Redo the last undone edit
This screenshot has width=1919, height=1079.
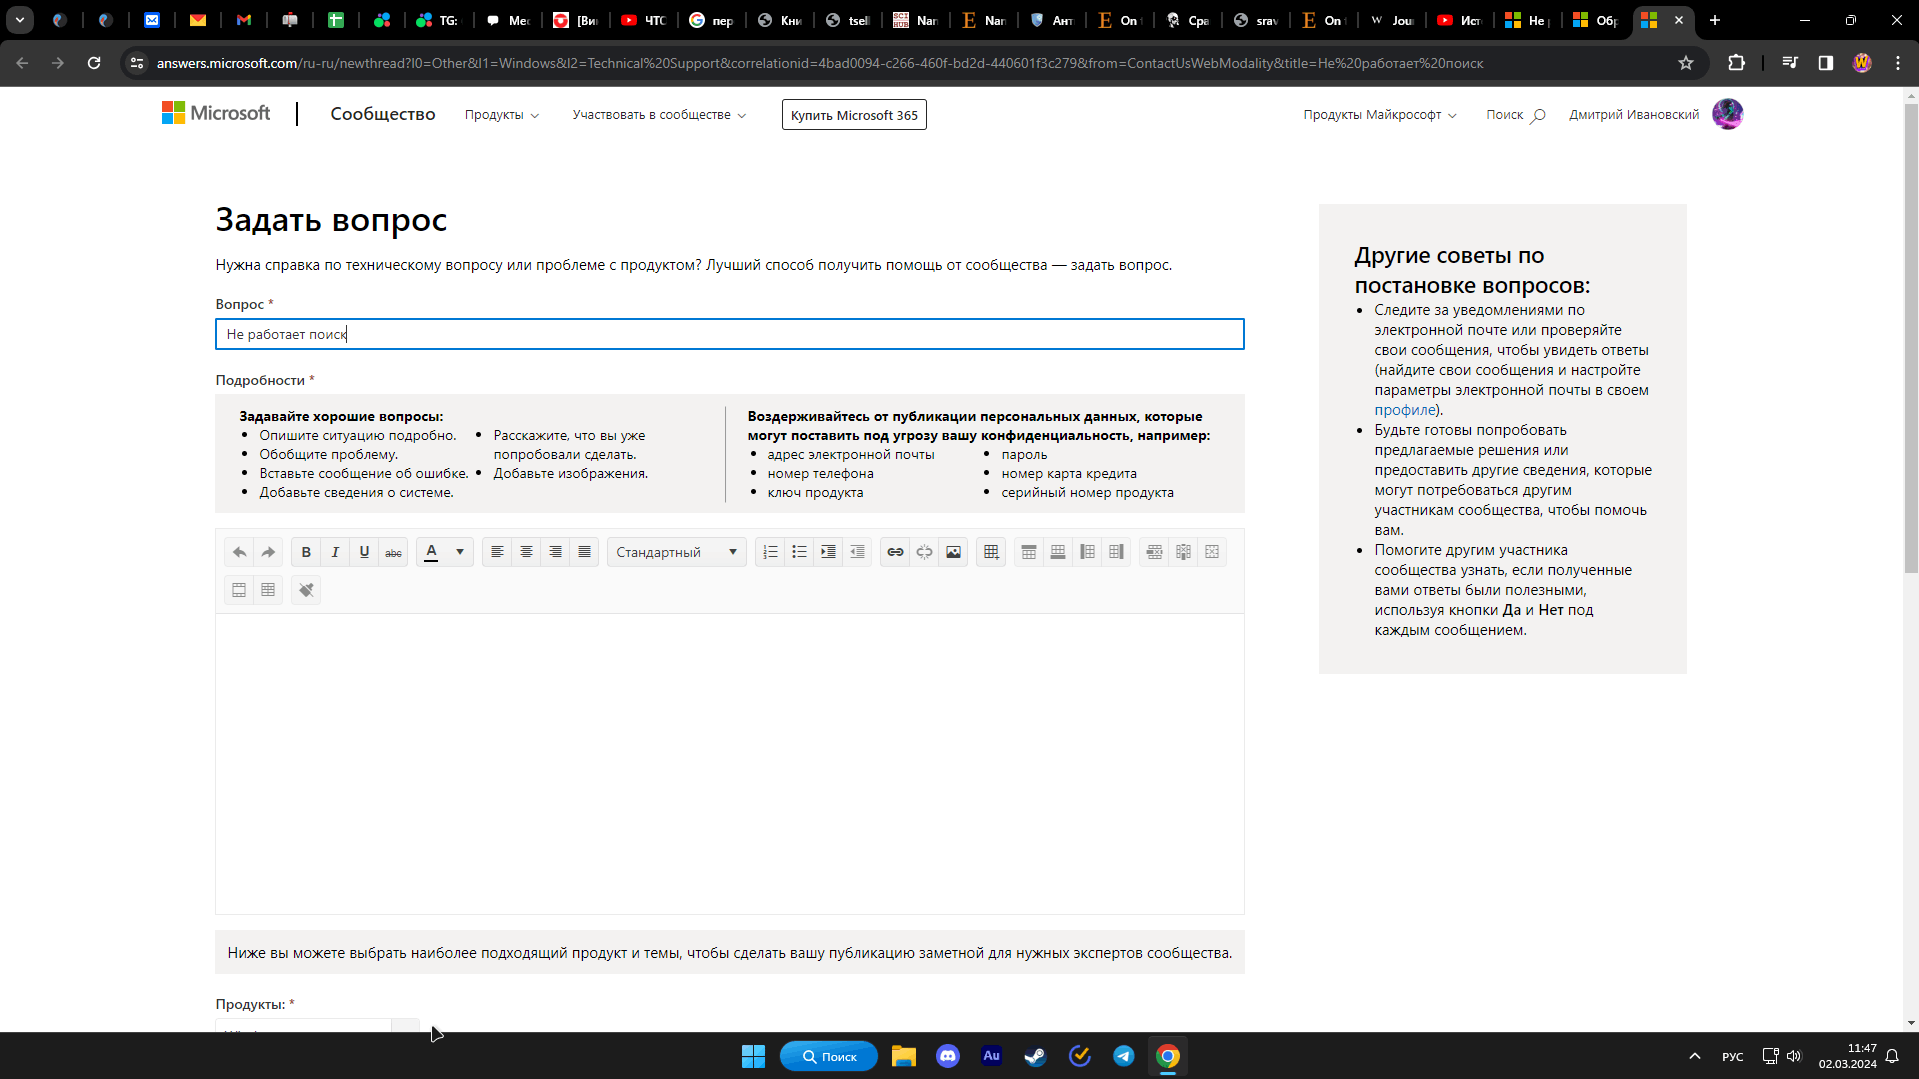coord(268,552)
